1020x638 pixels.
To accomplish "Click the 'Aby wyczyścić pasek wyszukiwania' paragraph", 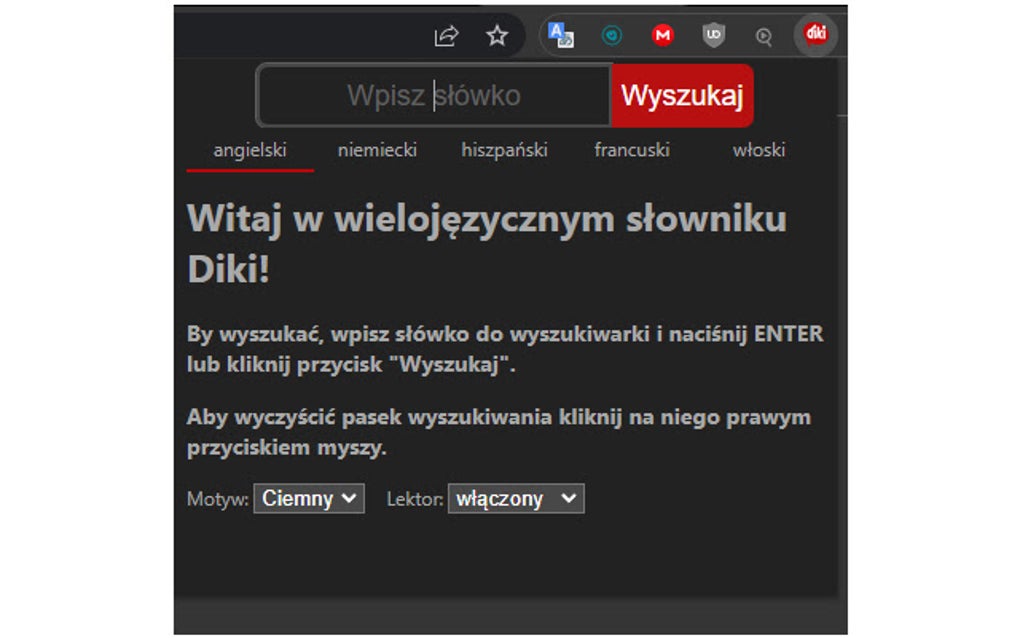I will coord(498,432).
